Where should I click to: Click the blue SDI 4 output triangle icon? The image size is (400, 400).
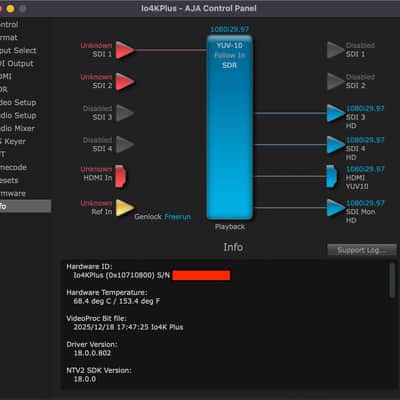point(336,145)
